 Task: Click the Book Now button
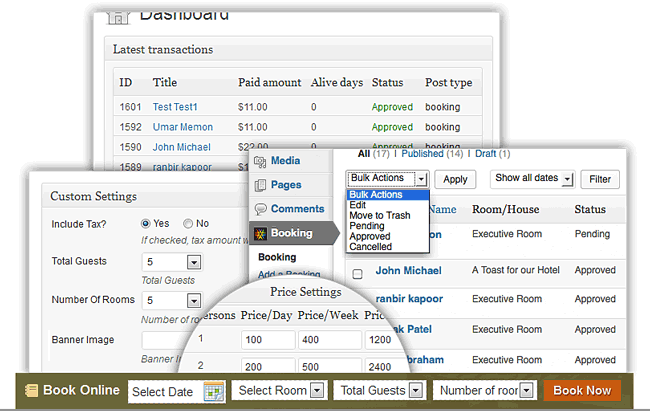click(582, 390)
